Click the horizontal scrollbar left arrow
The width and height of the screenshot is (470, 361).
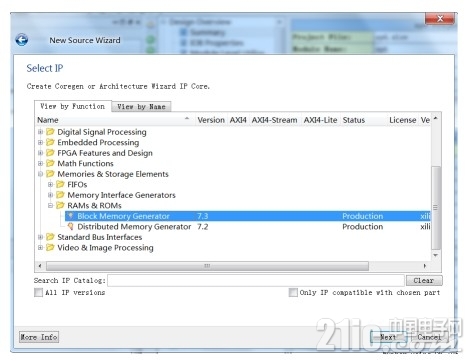40,266
